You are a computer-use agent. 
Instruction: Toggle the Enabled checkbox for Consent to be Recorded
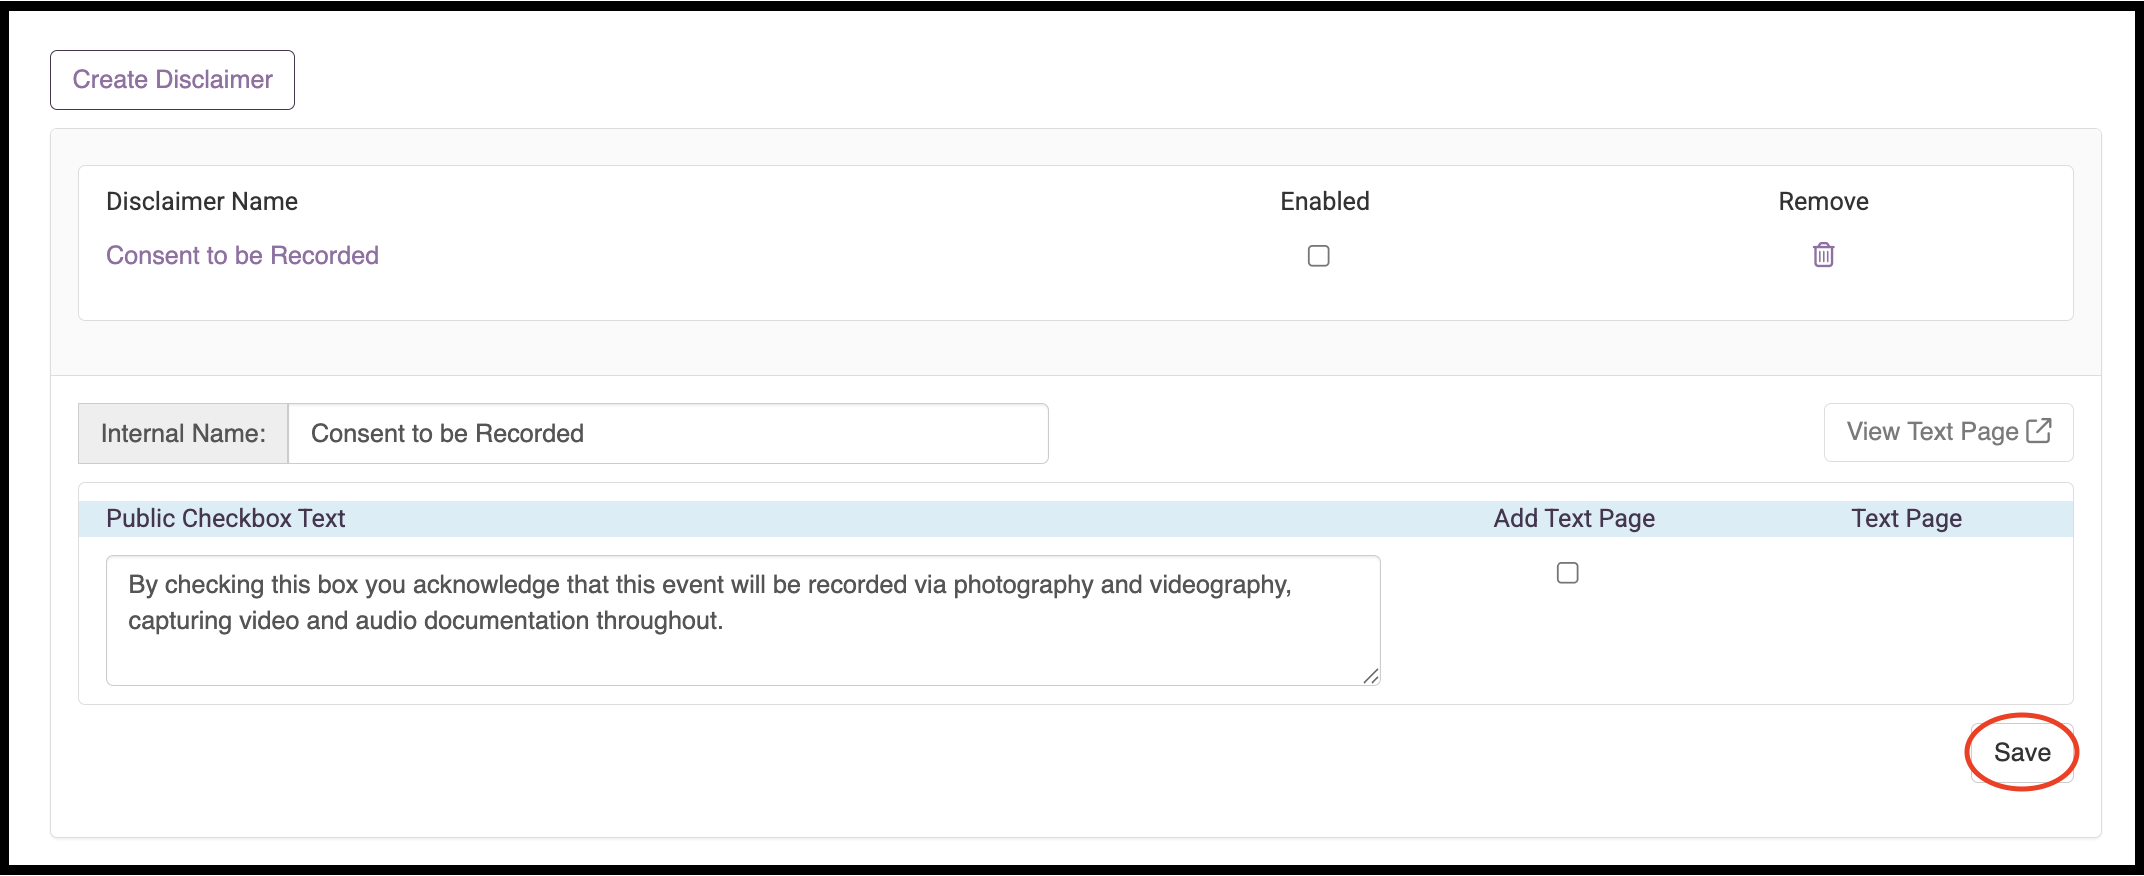pos(1318,256)
